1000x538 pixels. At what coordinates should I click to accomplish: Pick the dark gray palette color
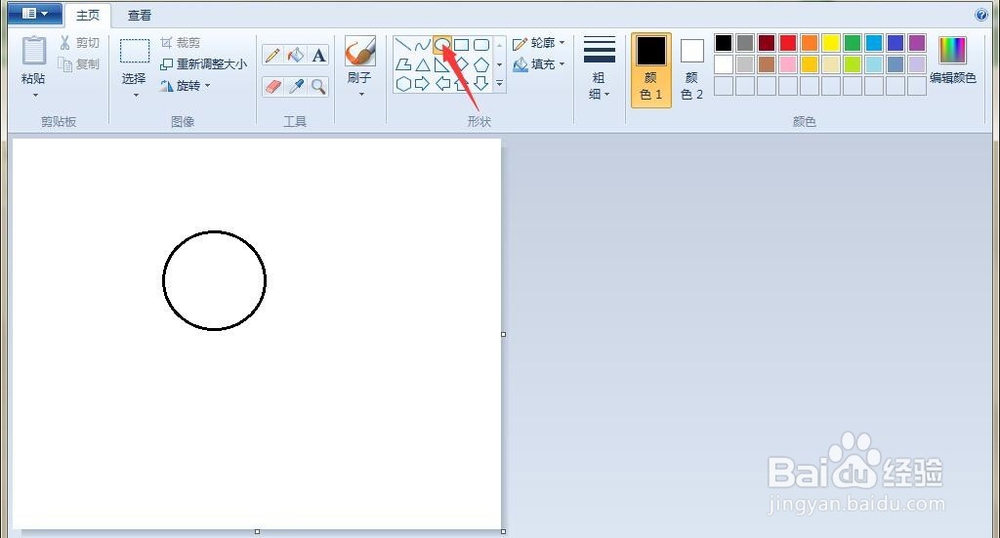pyautogui.click(x=745, y=43)
